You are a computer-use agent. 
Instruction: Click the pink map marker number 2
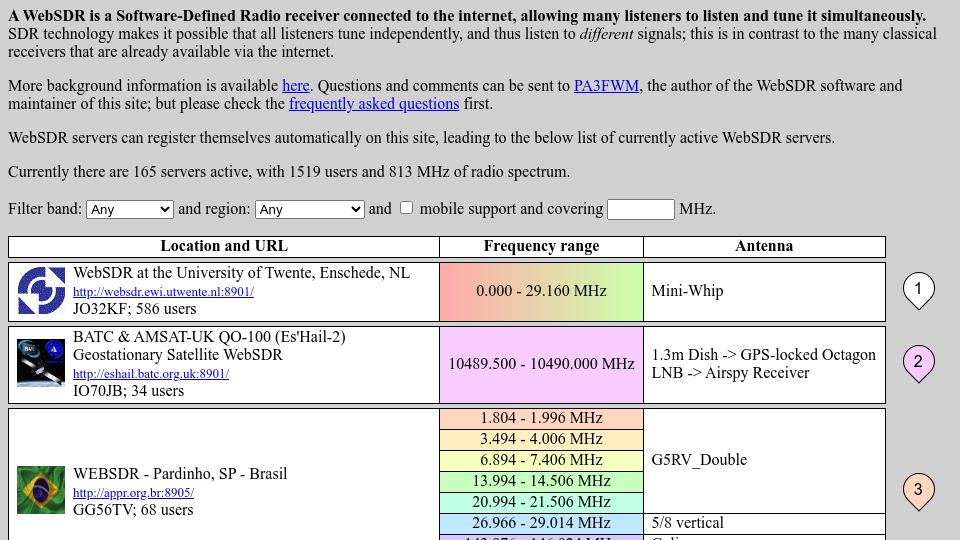[918, 364]
